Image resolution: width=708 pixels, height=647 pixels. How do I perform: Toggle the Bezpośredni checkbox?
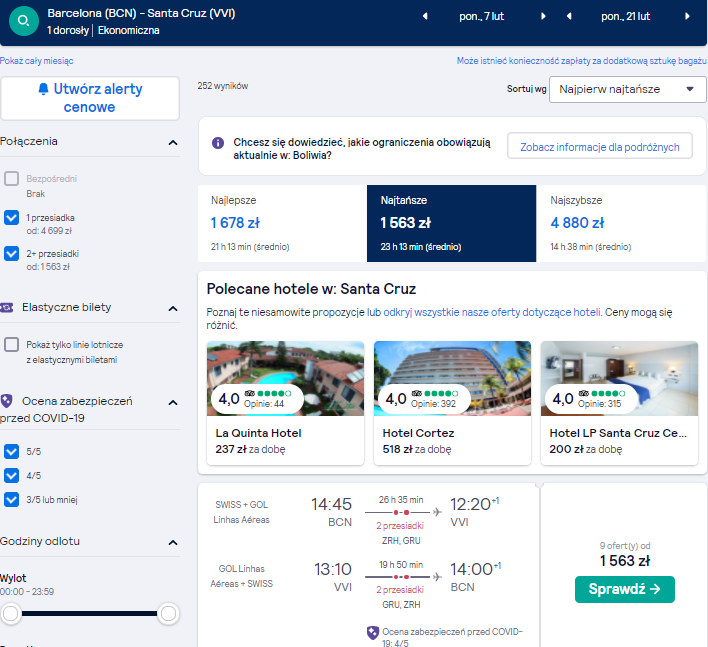pos(11,179)
